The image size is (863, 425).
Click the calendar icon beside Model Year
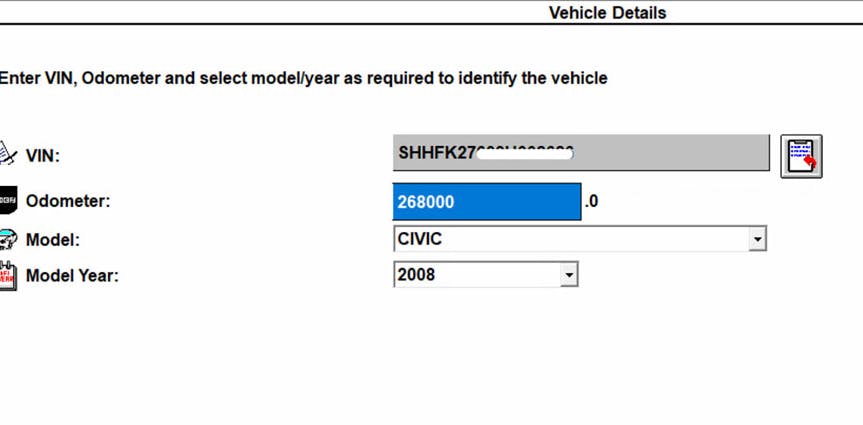8,275
